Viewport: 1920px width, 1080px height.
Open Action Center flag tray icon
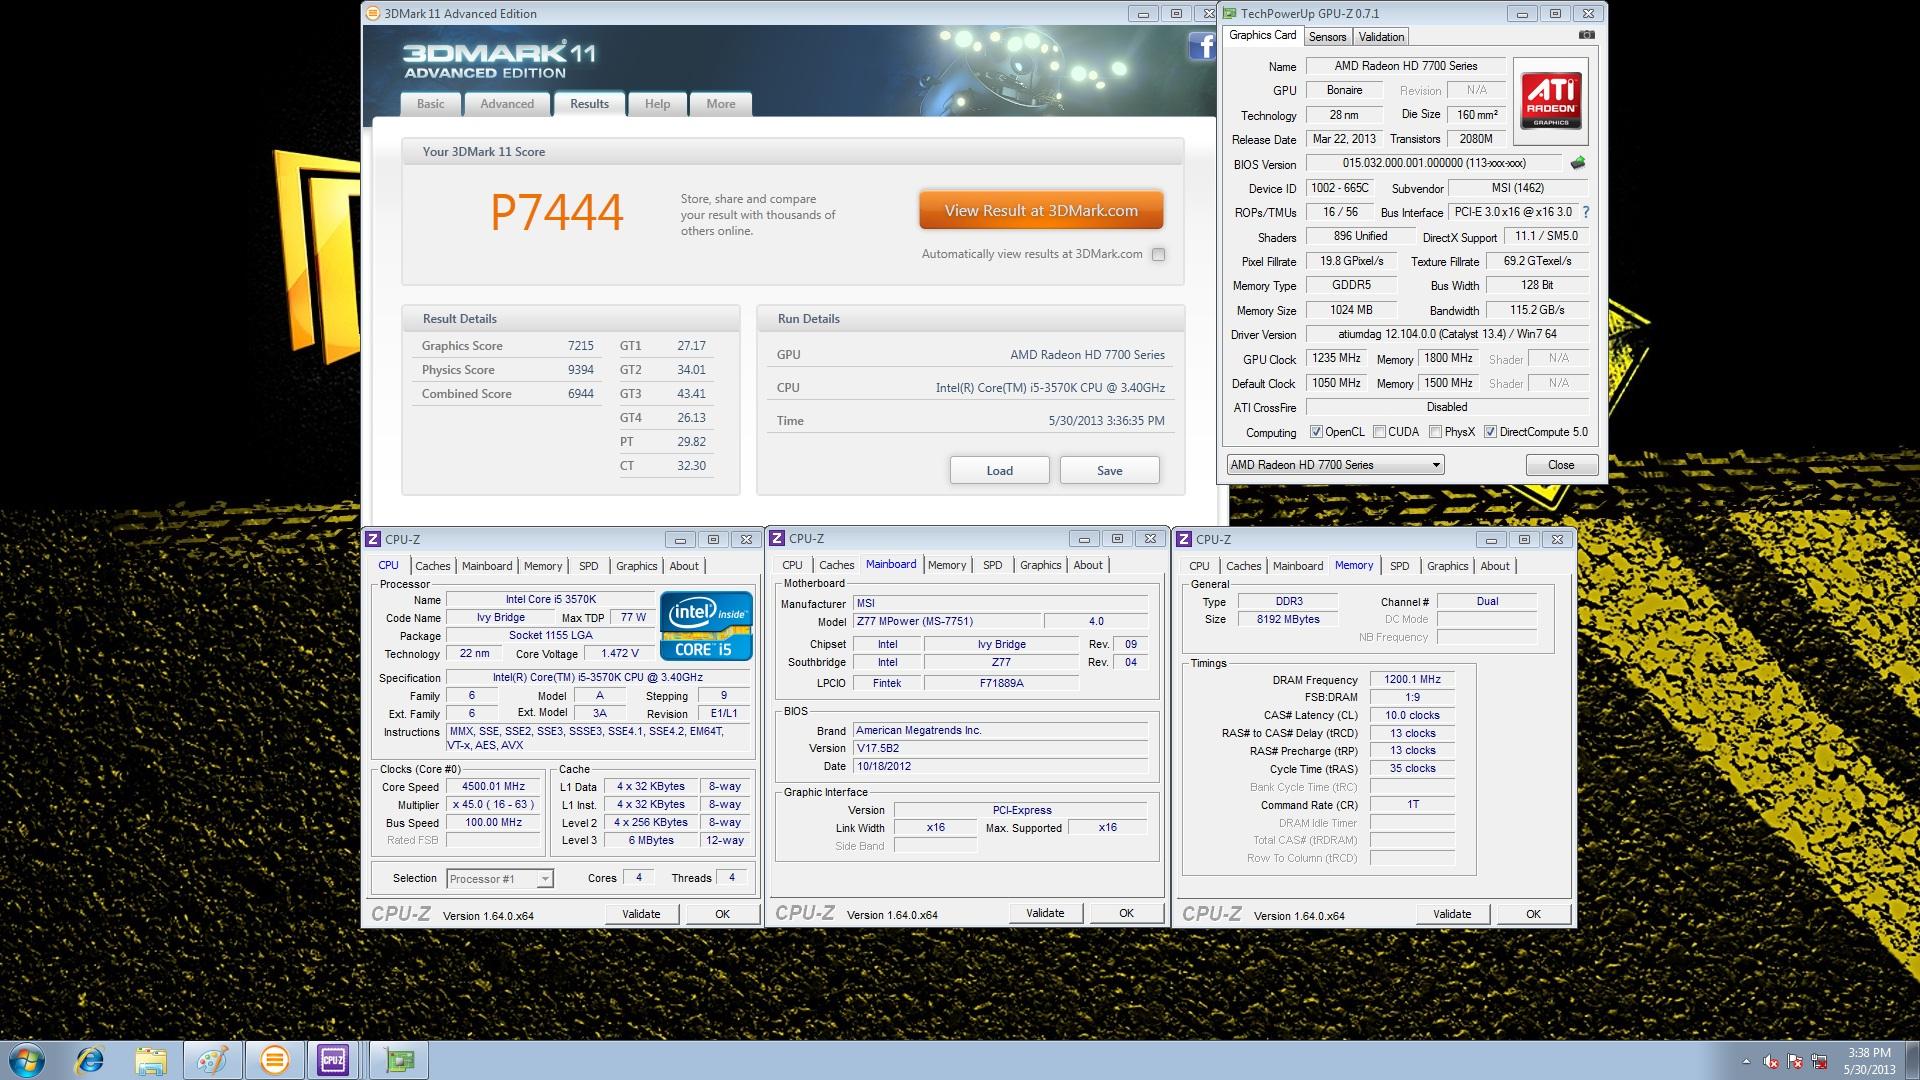1795,1061
